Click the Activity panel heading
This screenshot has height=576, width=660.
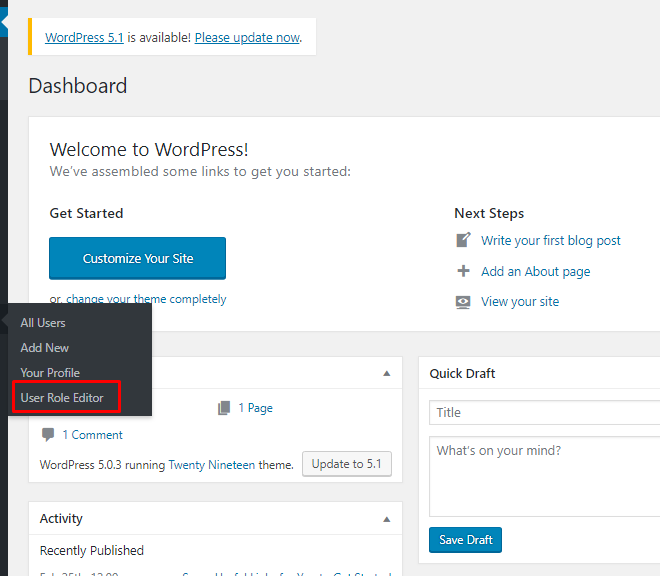[x=61, y=519]
